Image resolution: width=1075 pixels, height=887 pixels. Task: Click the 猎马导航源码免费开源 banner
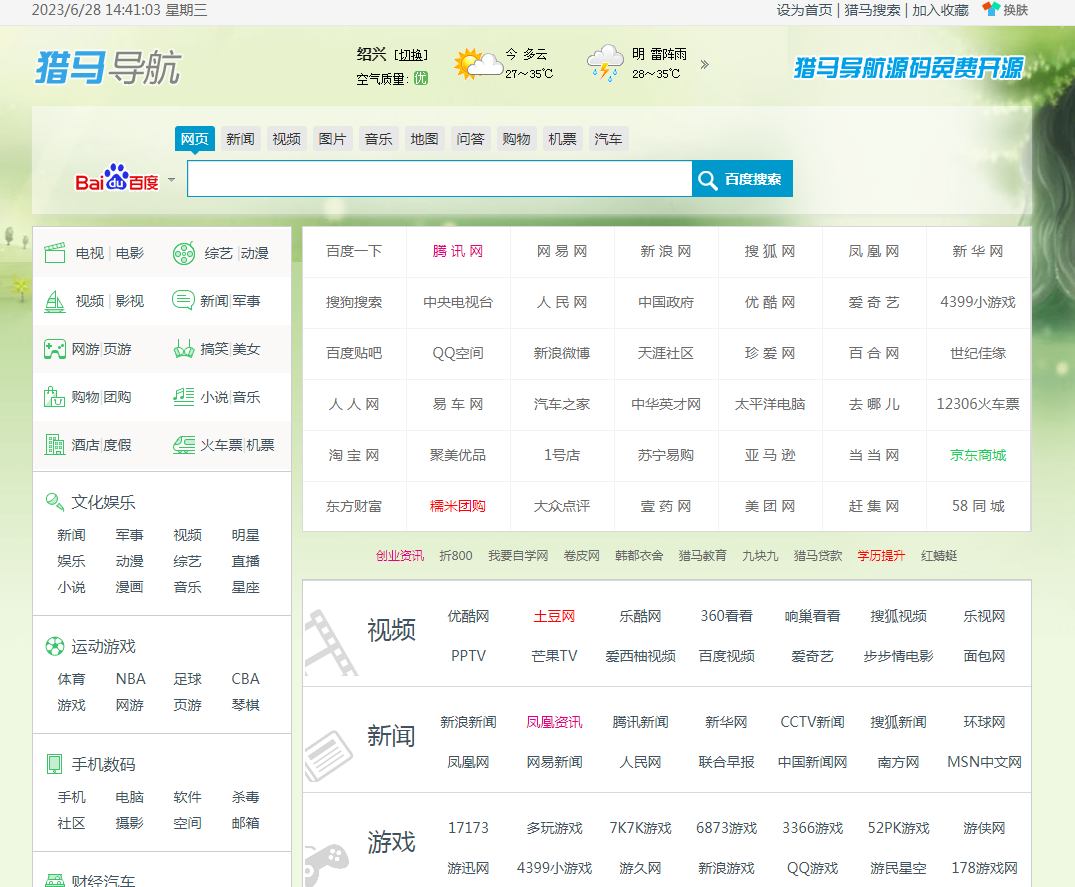908,67
